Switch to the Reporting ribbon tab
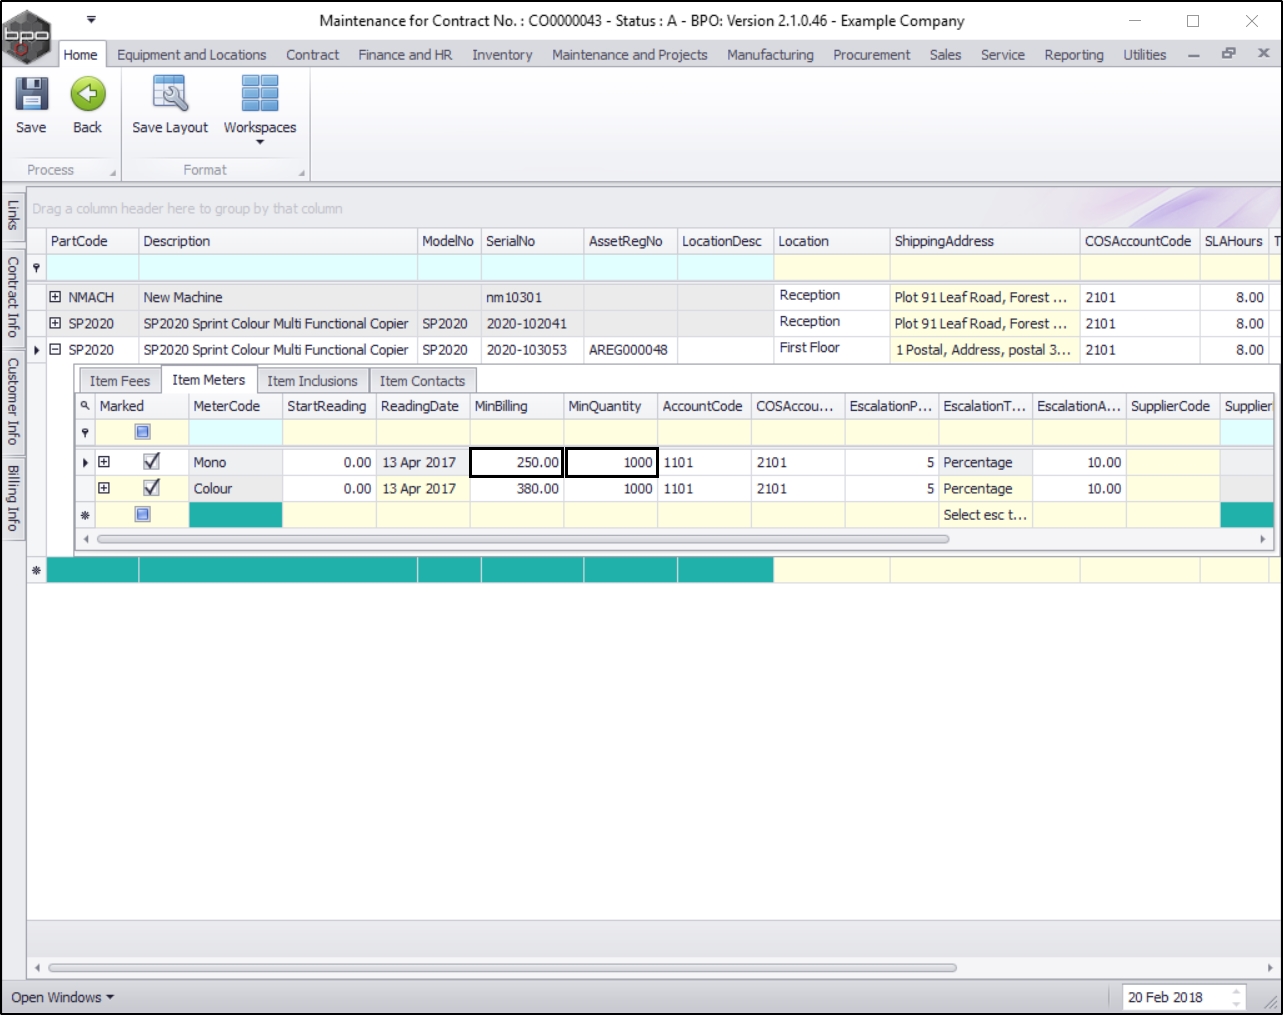The image size is (1283, 1015). pos(1074,55)
